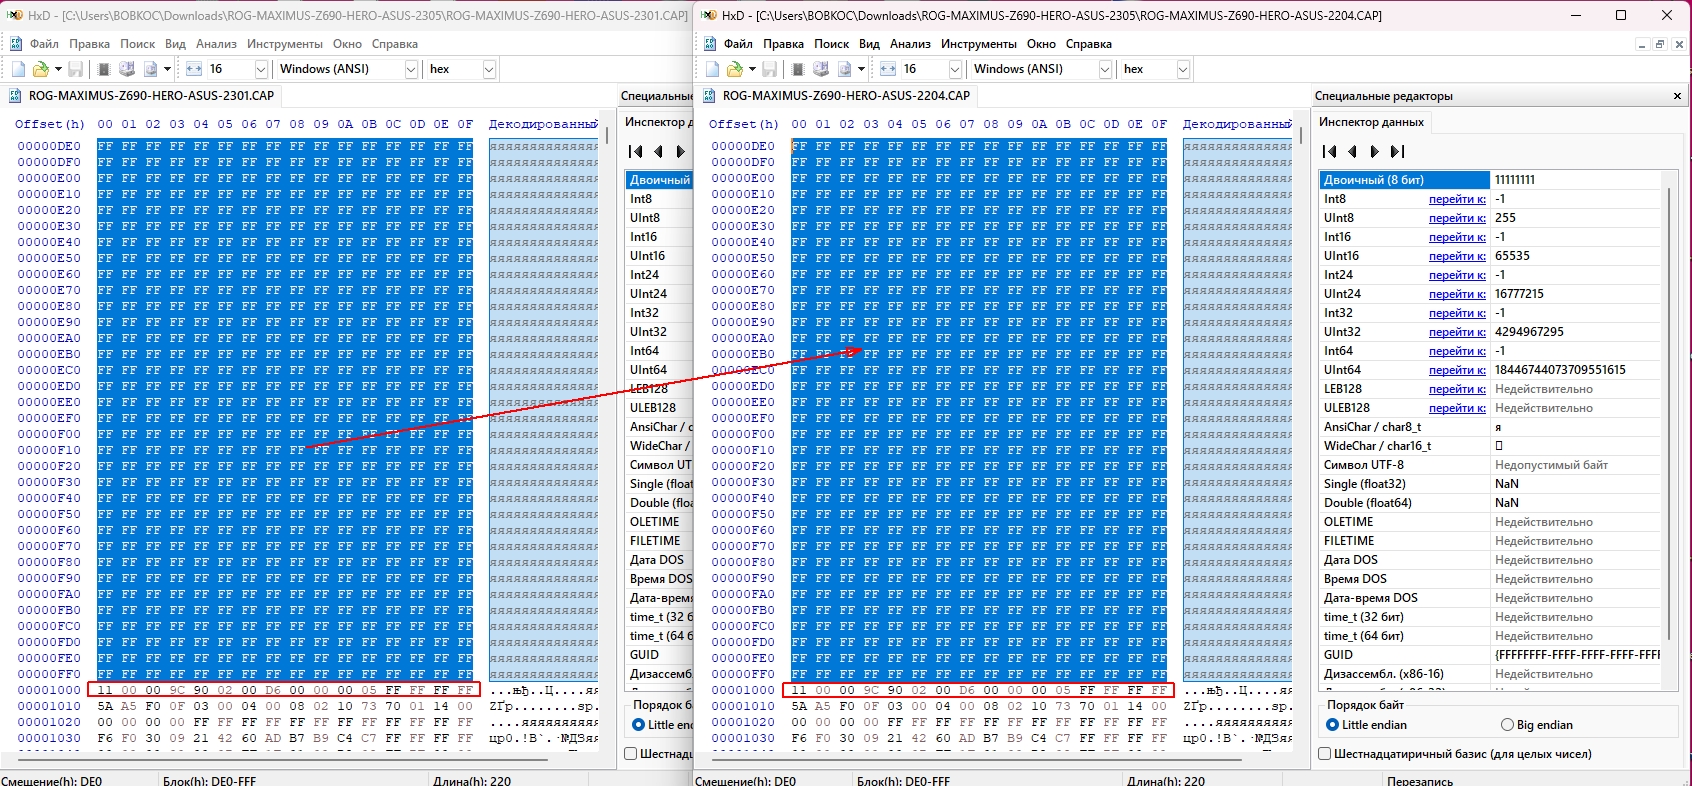Viewport: 1692px width, 786px height.
Task: Click Open disk icon in left HxD window
Action: [x=127, y=69]
